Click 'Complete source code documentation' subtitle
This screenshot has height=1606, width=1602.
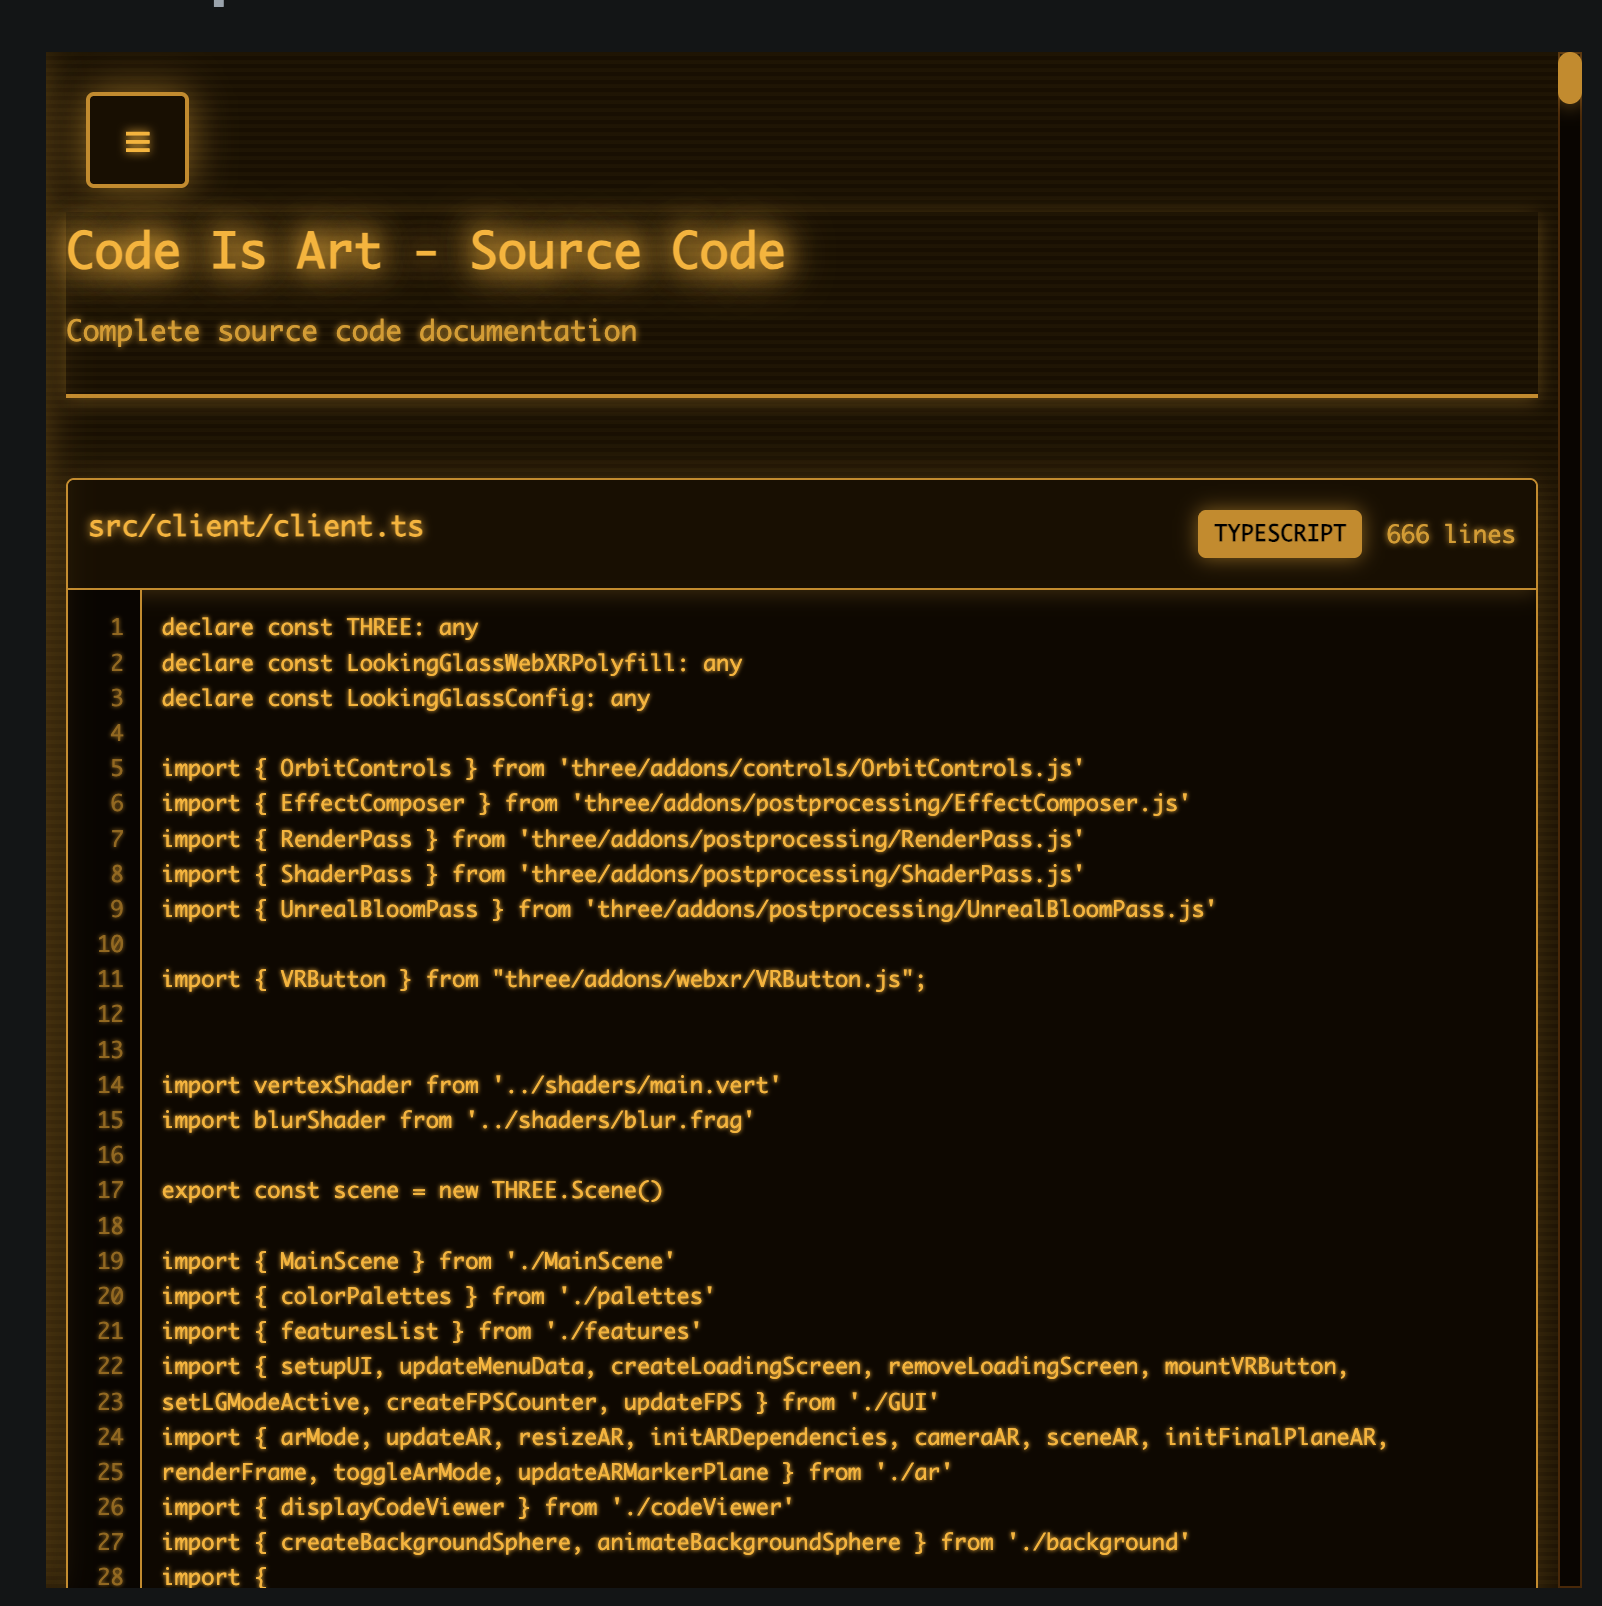coord(352,331)
